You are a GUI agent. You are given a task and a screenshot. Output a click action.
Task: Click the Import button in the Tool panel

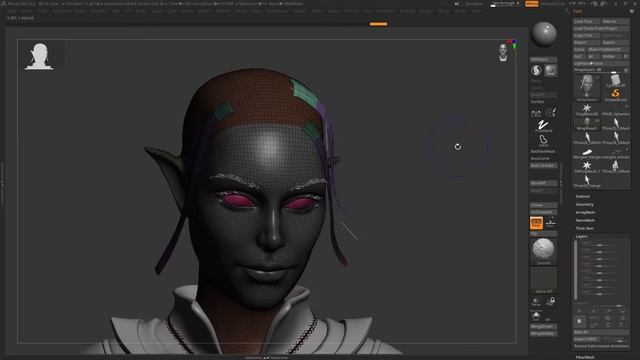[587, 42]
